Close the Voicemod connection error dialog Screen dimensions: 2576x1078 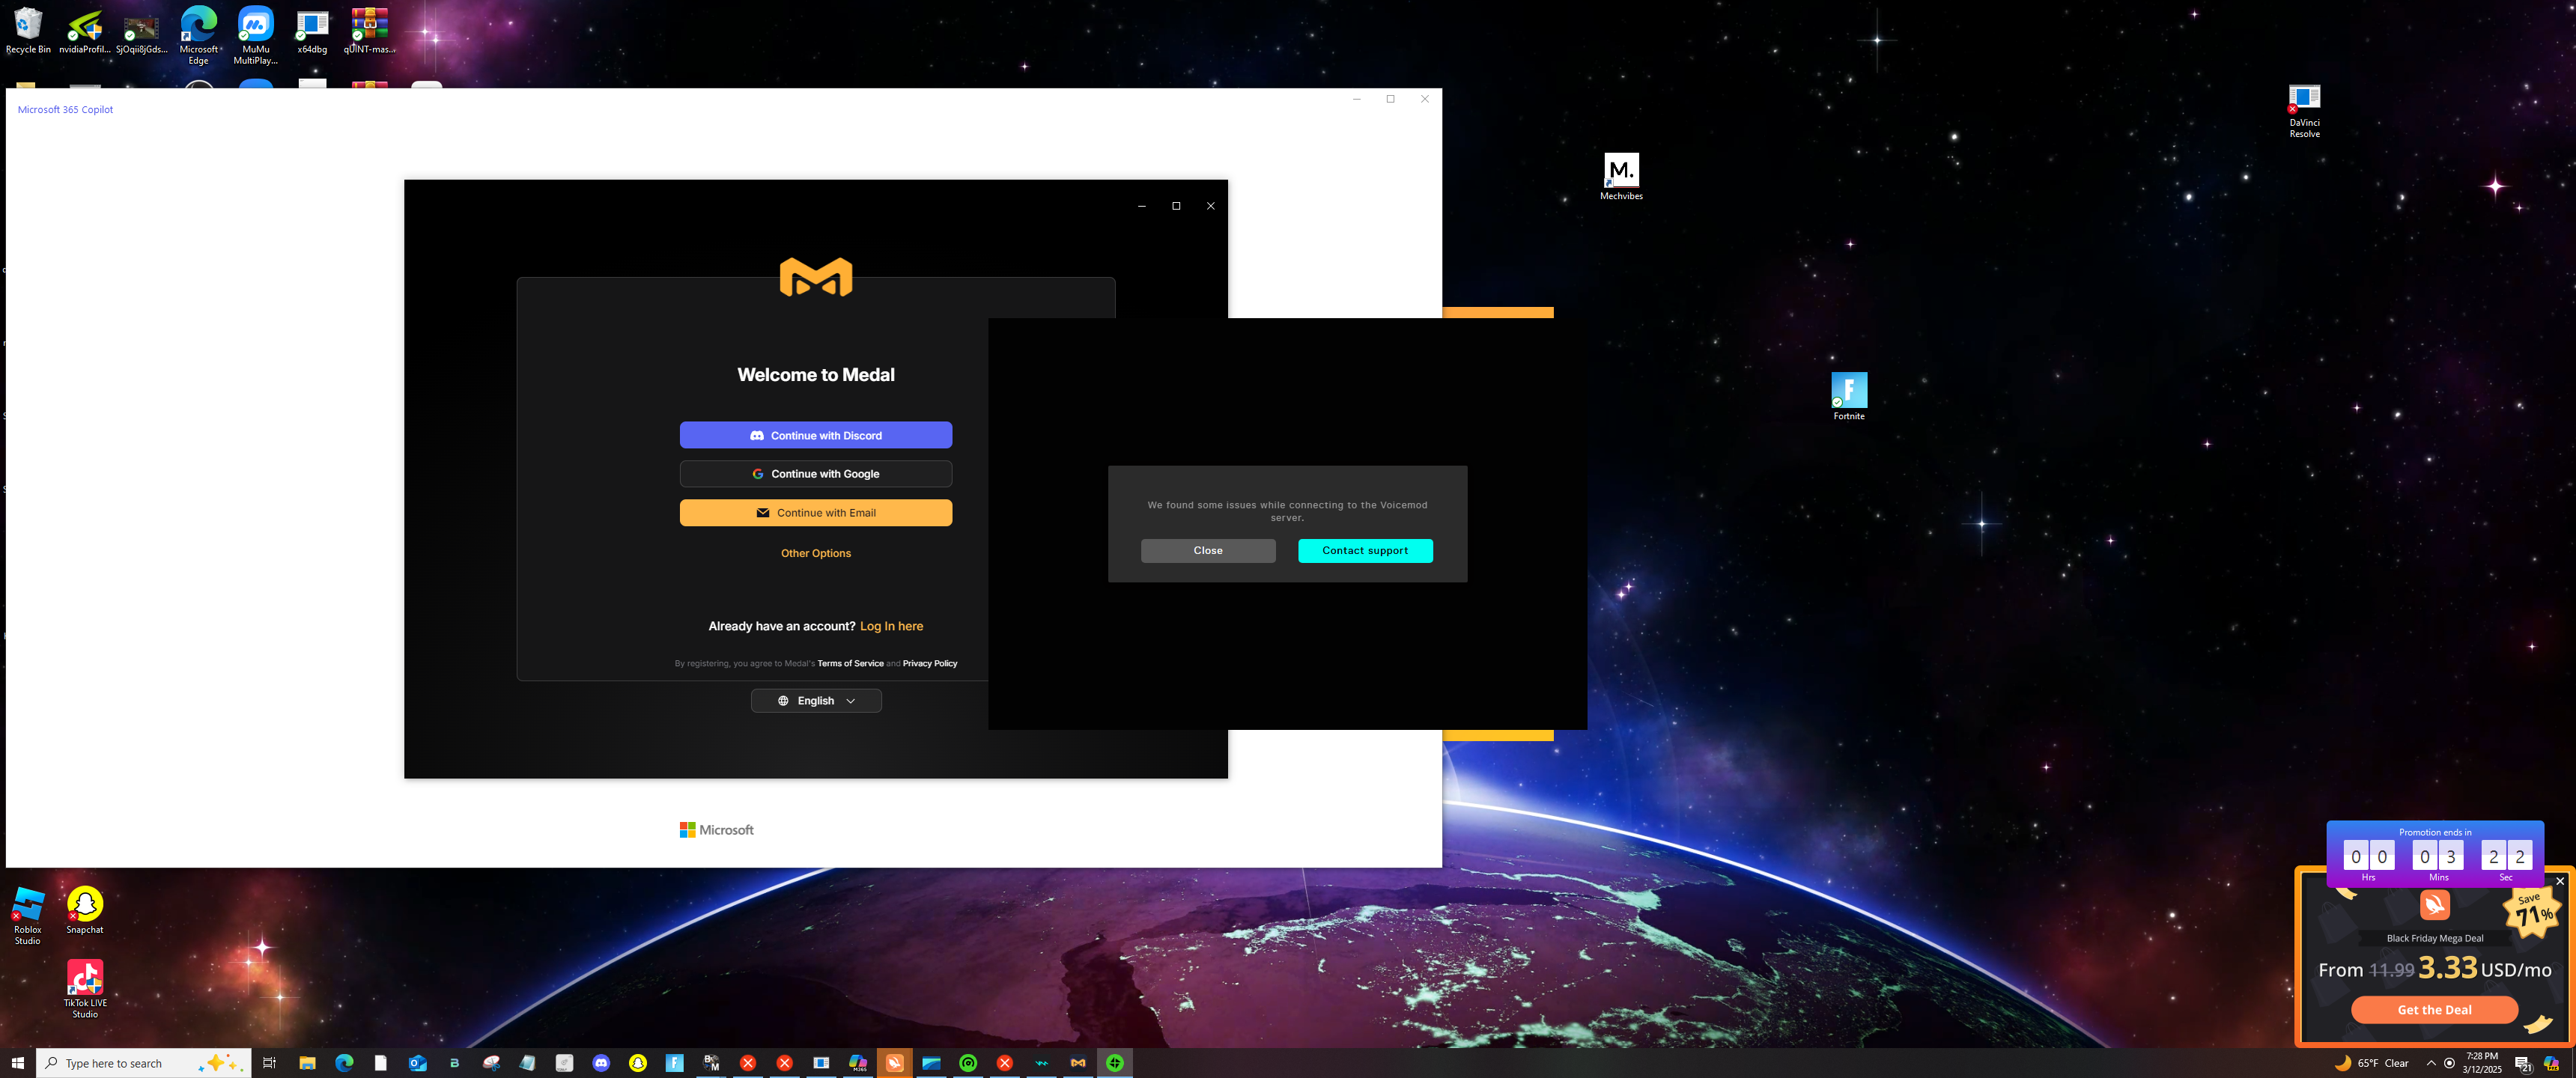click(x=1208, y=551)
